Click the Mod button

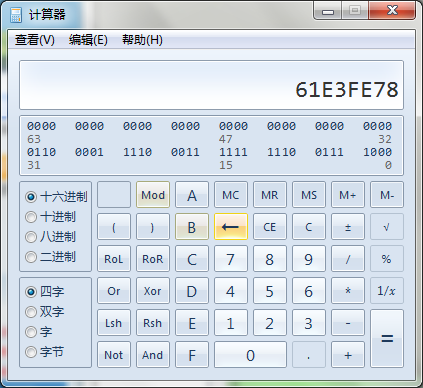point(153,195)
